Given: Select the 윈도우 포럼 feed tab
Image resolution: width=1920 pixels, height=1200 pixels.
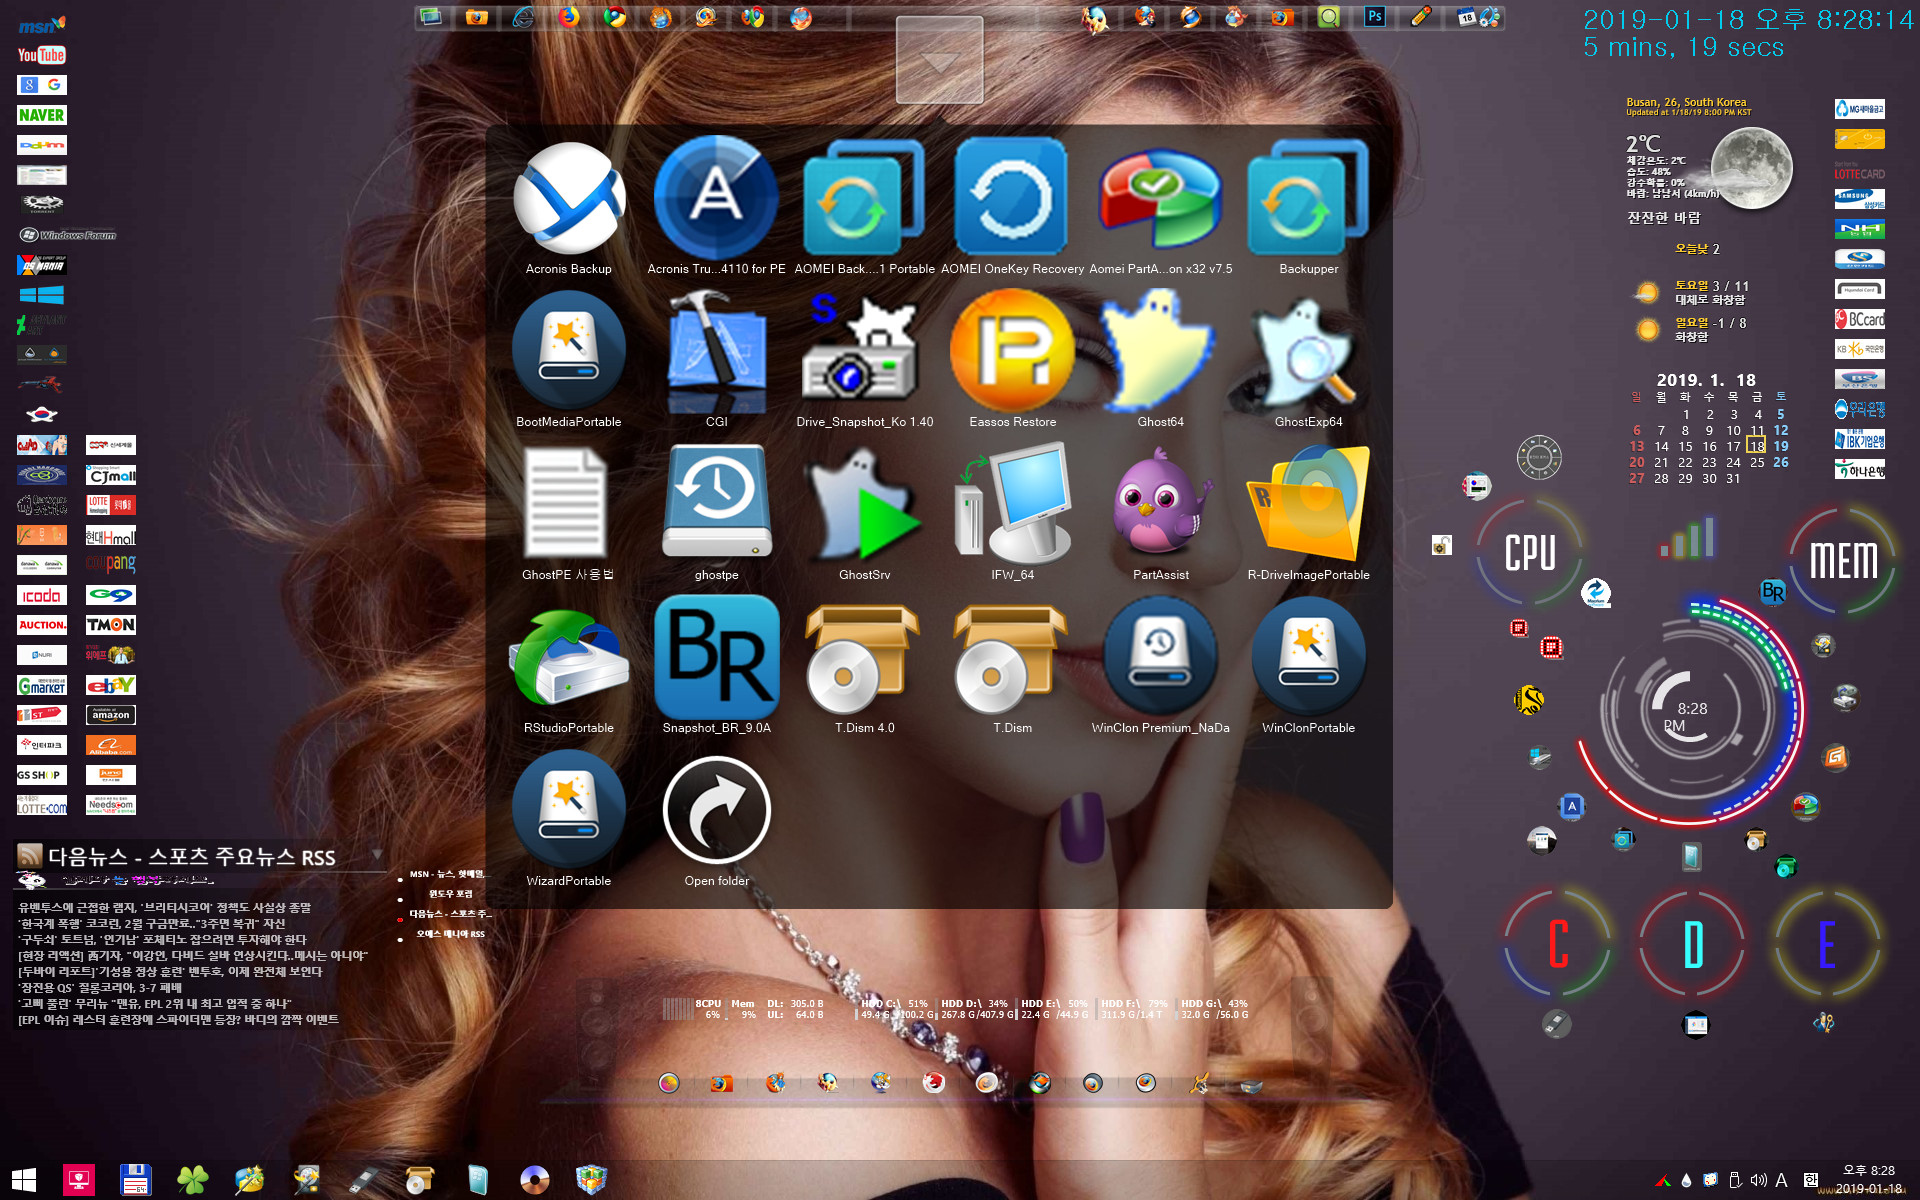Looking at the screenshot, I should (450, 894).
